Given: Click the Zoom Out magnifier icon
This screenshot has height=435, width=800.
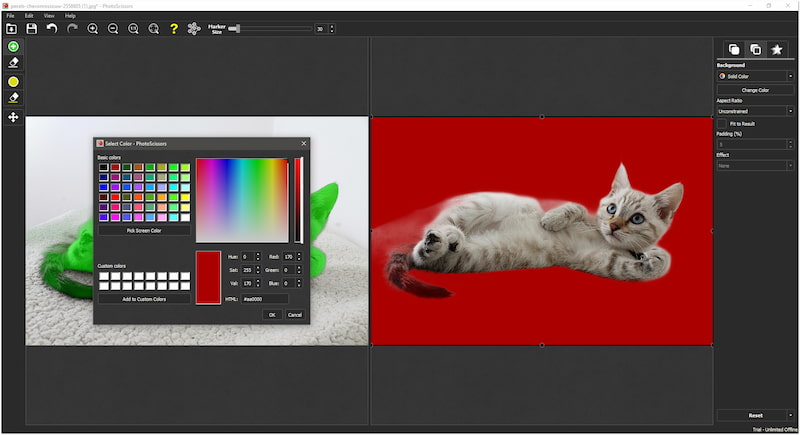Looking at the screenshot, I should coord(113,29).
